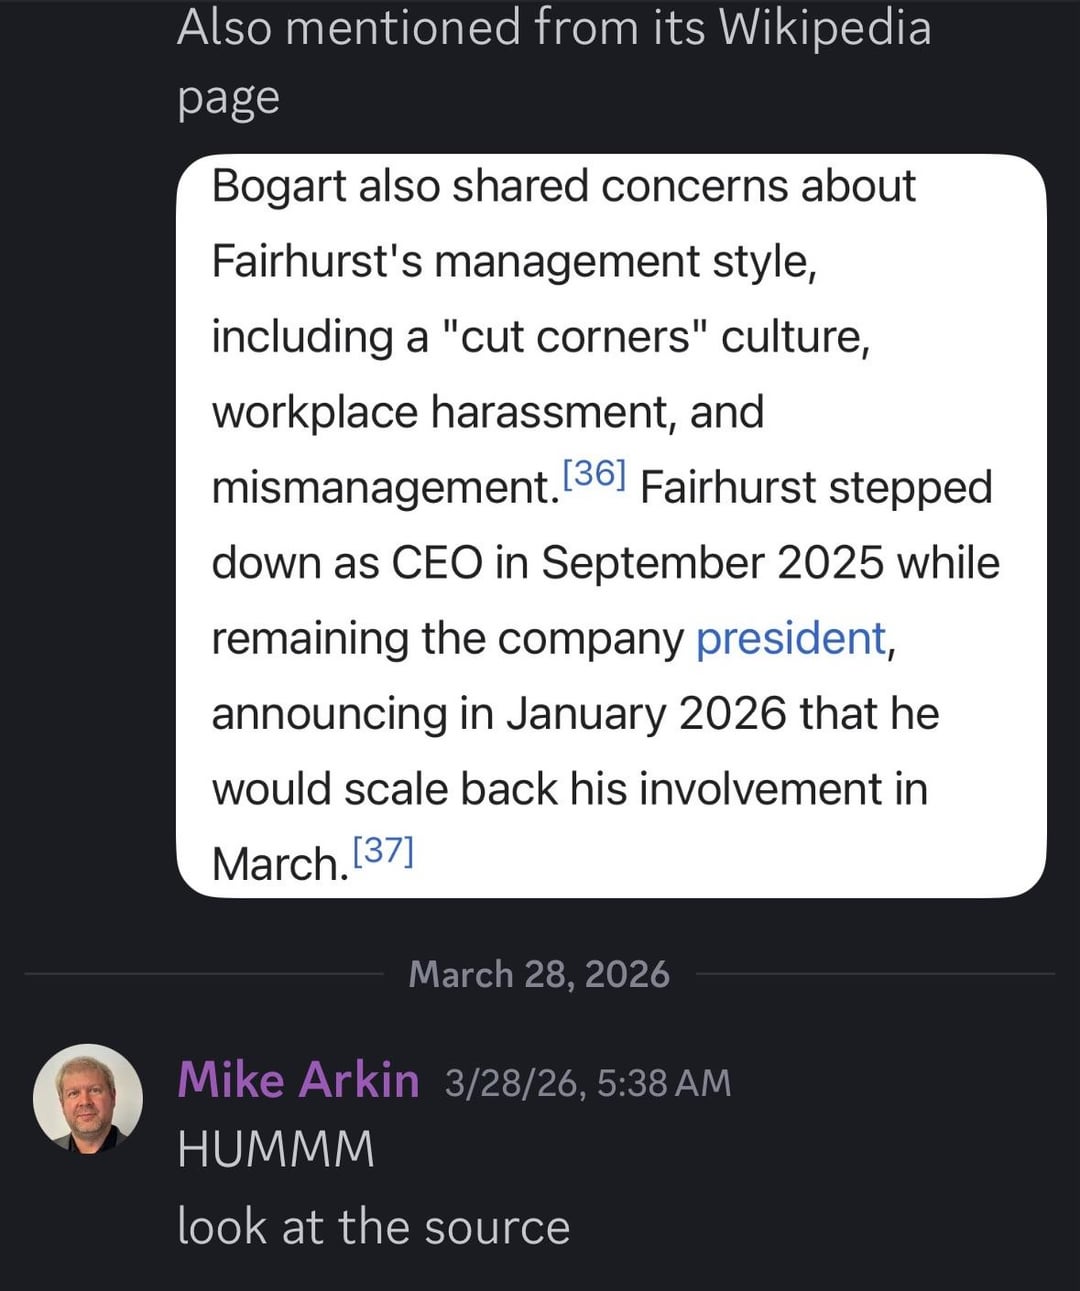The width and height of the screenshot is (1080, 1291).
Task: Click the March 28, 2026 date divider
Action: click(539, 974)
